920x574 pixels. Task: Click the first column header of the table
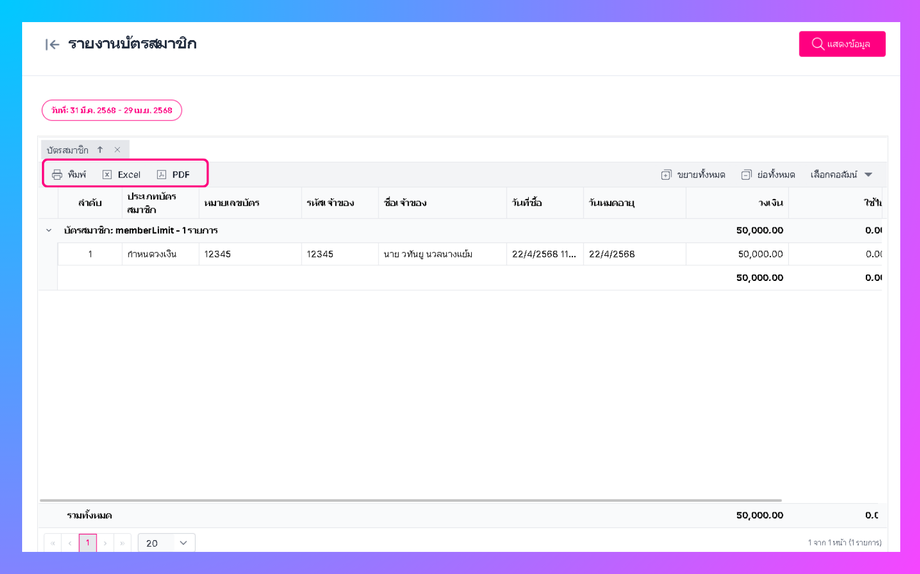coord(90,203)
